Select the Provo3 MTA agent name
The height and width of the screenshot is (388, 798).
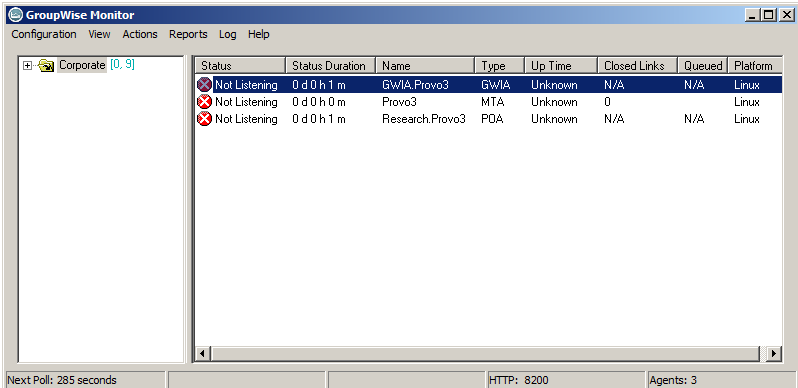point(399,102)
